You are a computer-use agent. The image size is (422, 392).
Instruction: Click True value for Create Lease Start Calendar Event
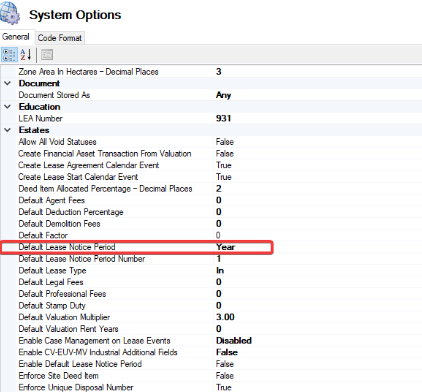[224, 177]
